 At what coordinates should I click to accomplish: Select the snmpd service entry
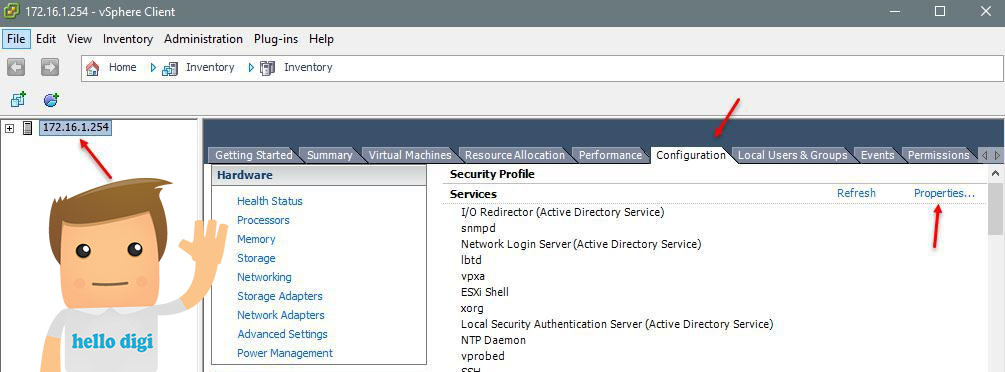(x=478, y=228)
